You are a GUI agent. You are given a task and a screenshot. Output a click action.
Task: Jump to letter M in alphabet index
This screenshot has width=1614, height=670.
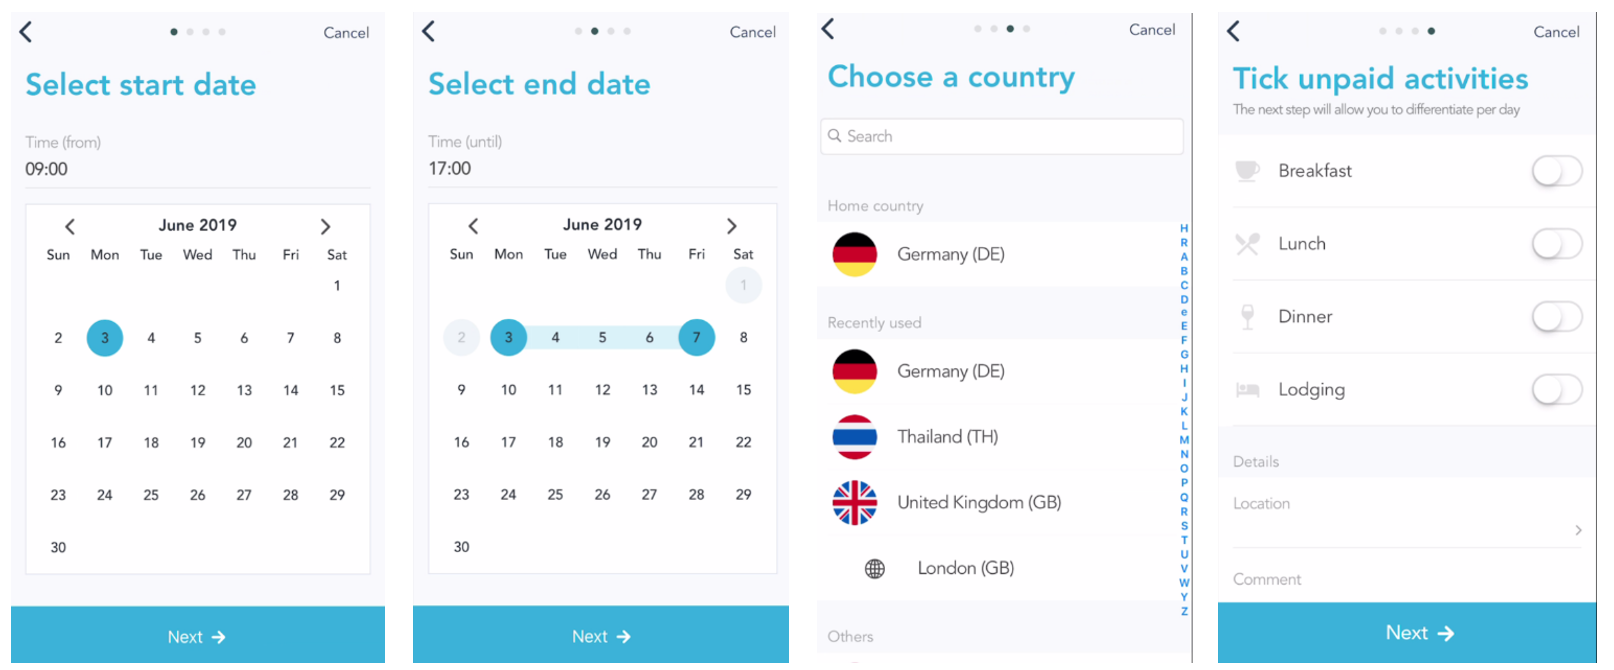[x=1184, y=440]
